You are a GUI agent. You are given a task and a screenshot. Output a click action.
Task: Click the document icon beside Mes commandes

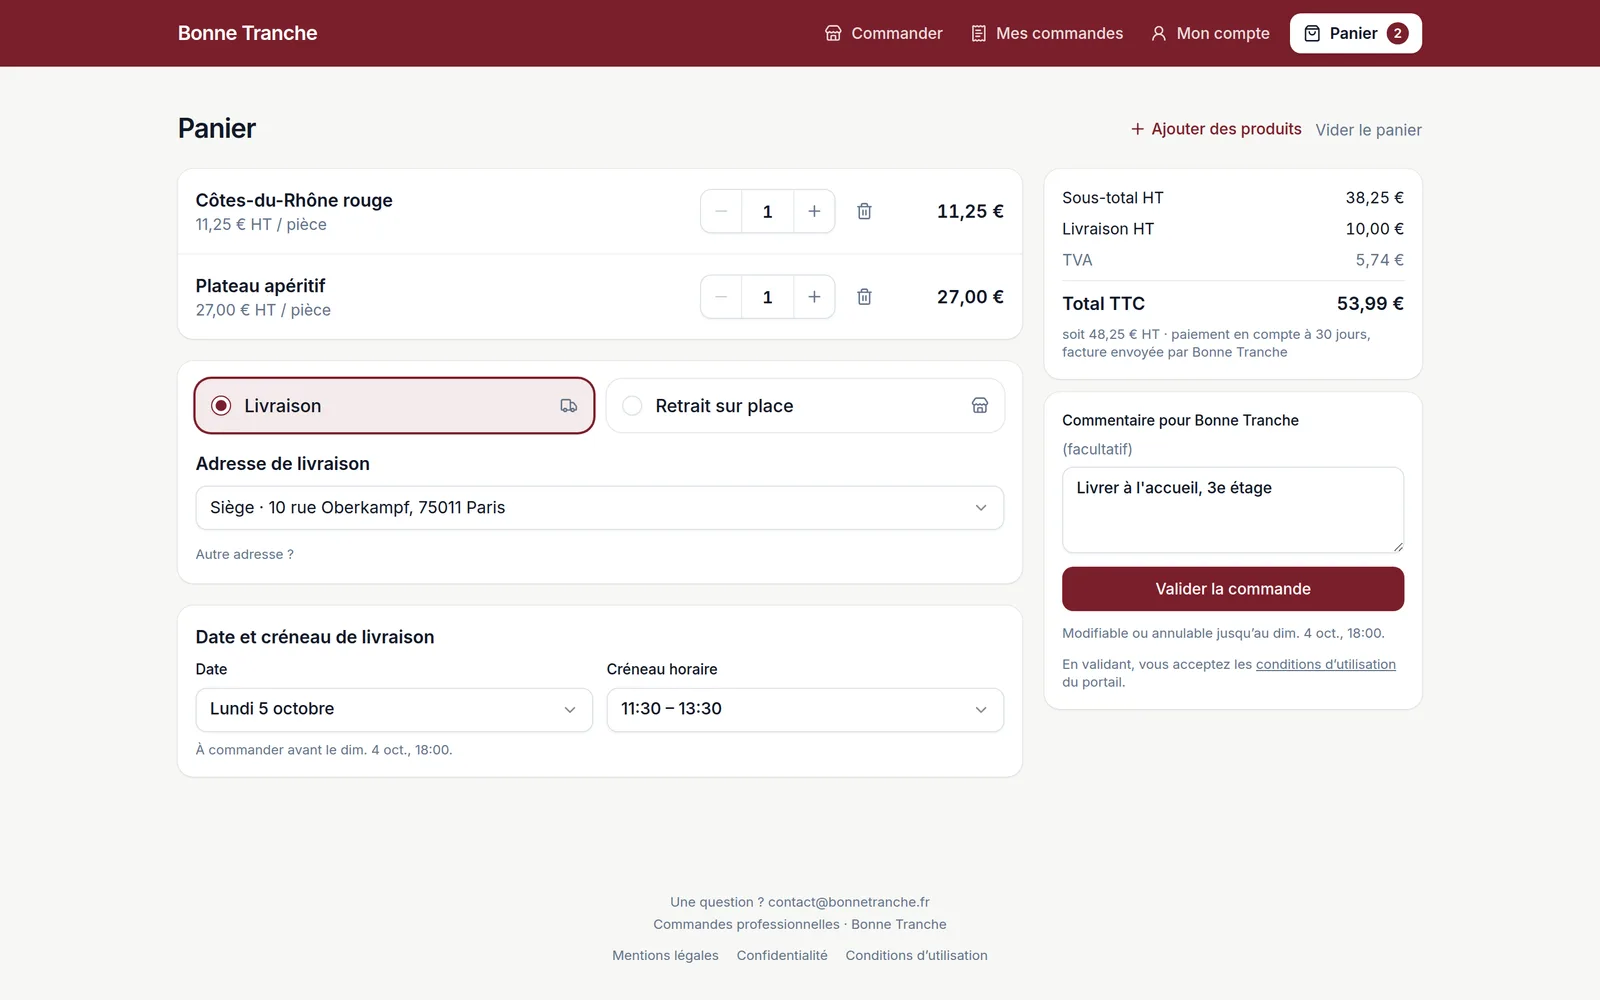click(x=979, y=33)
